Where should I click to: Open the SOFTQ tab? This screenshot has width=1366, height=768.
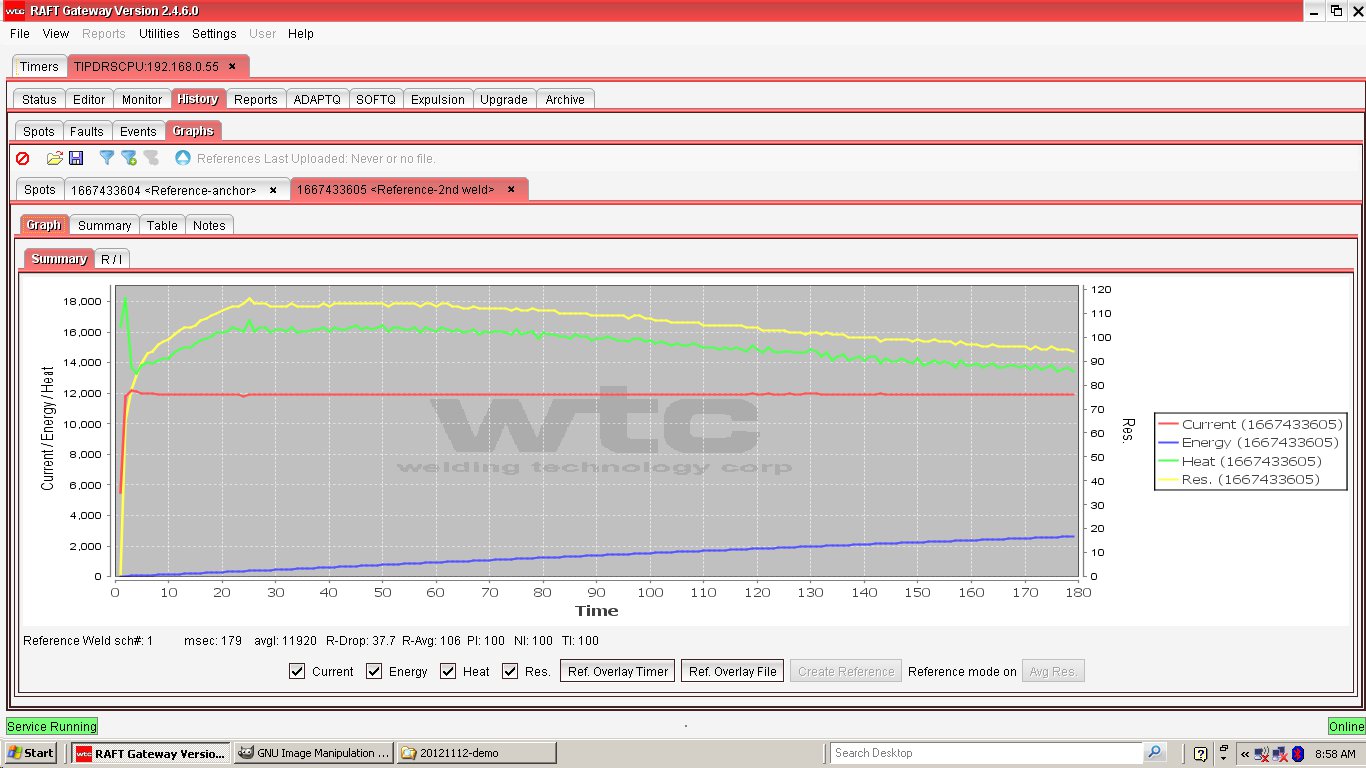(376, 99)
